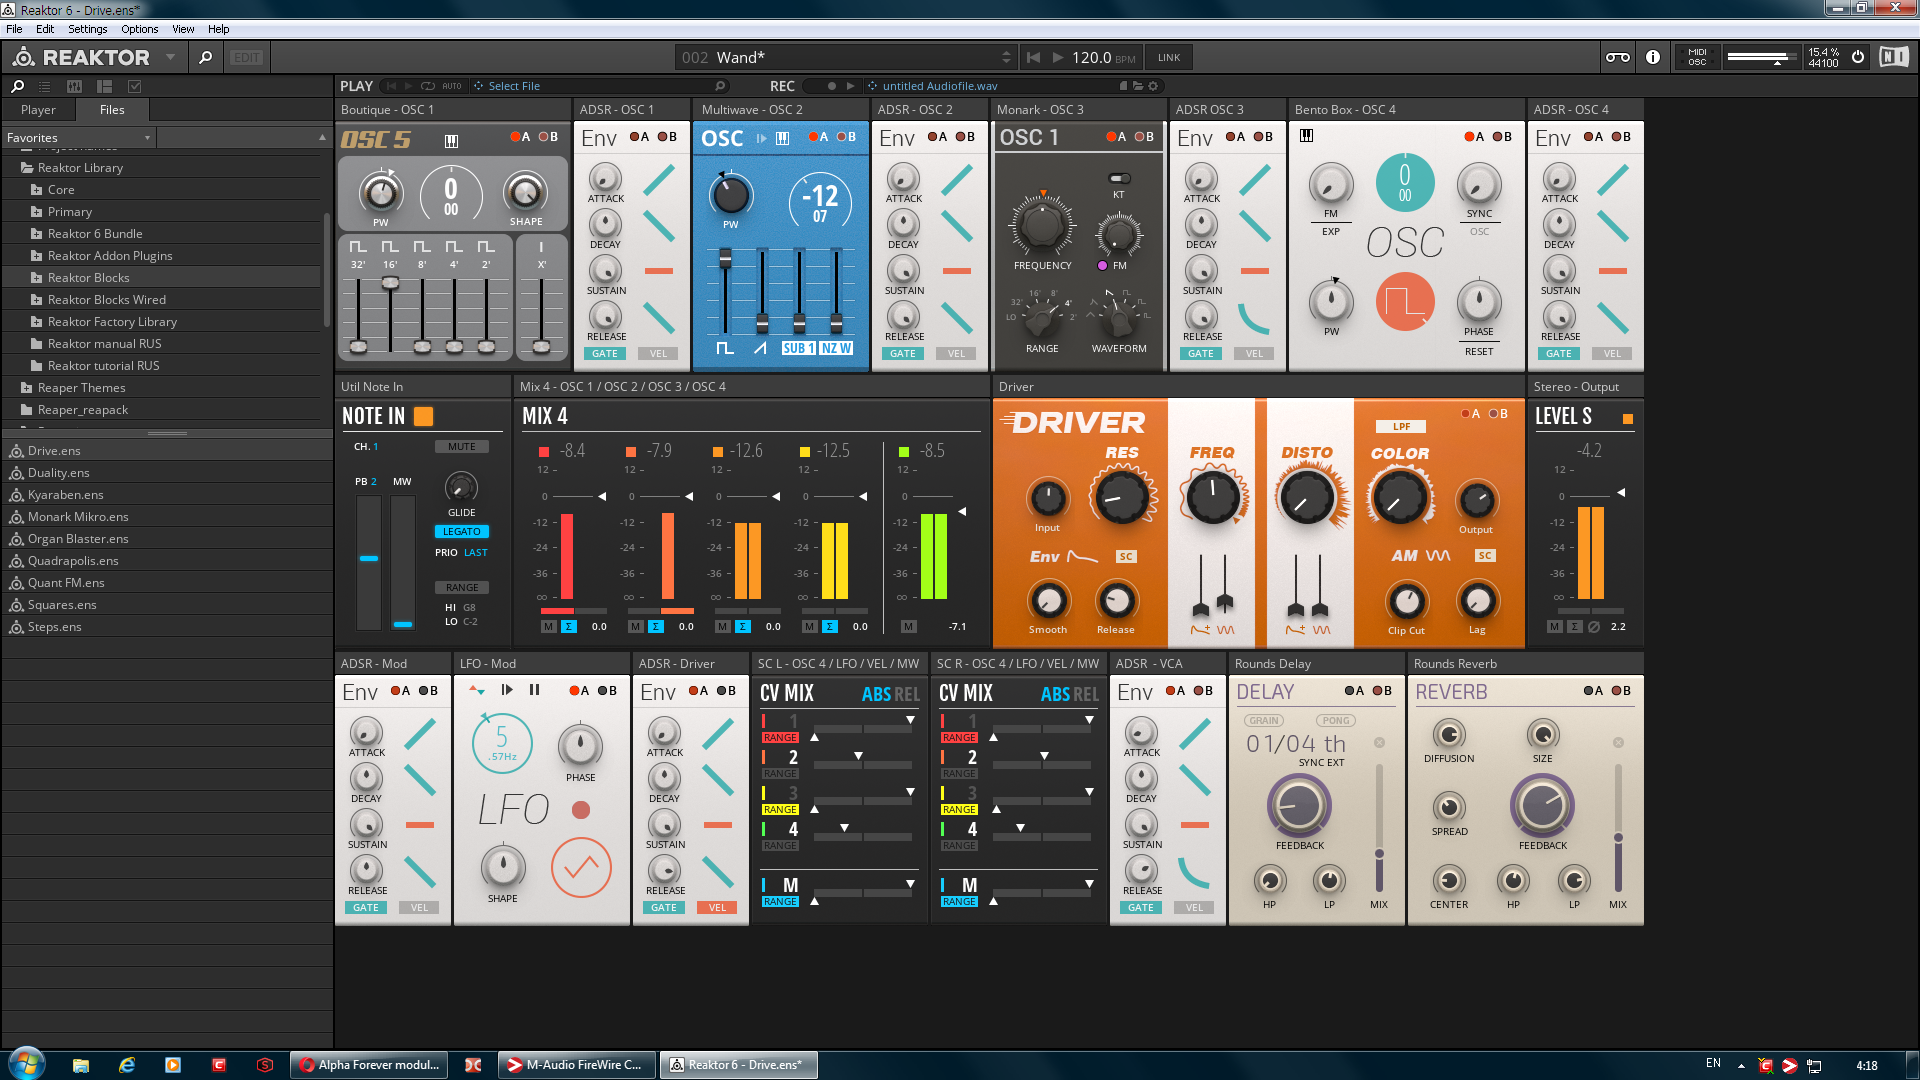The height and width of the screenshot is (1080, 1920).
Task: Open Reaktor 6 window in Windows taskbar
Action: pyautogui.click(x=738, y=1065)
